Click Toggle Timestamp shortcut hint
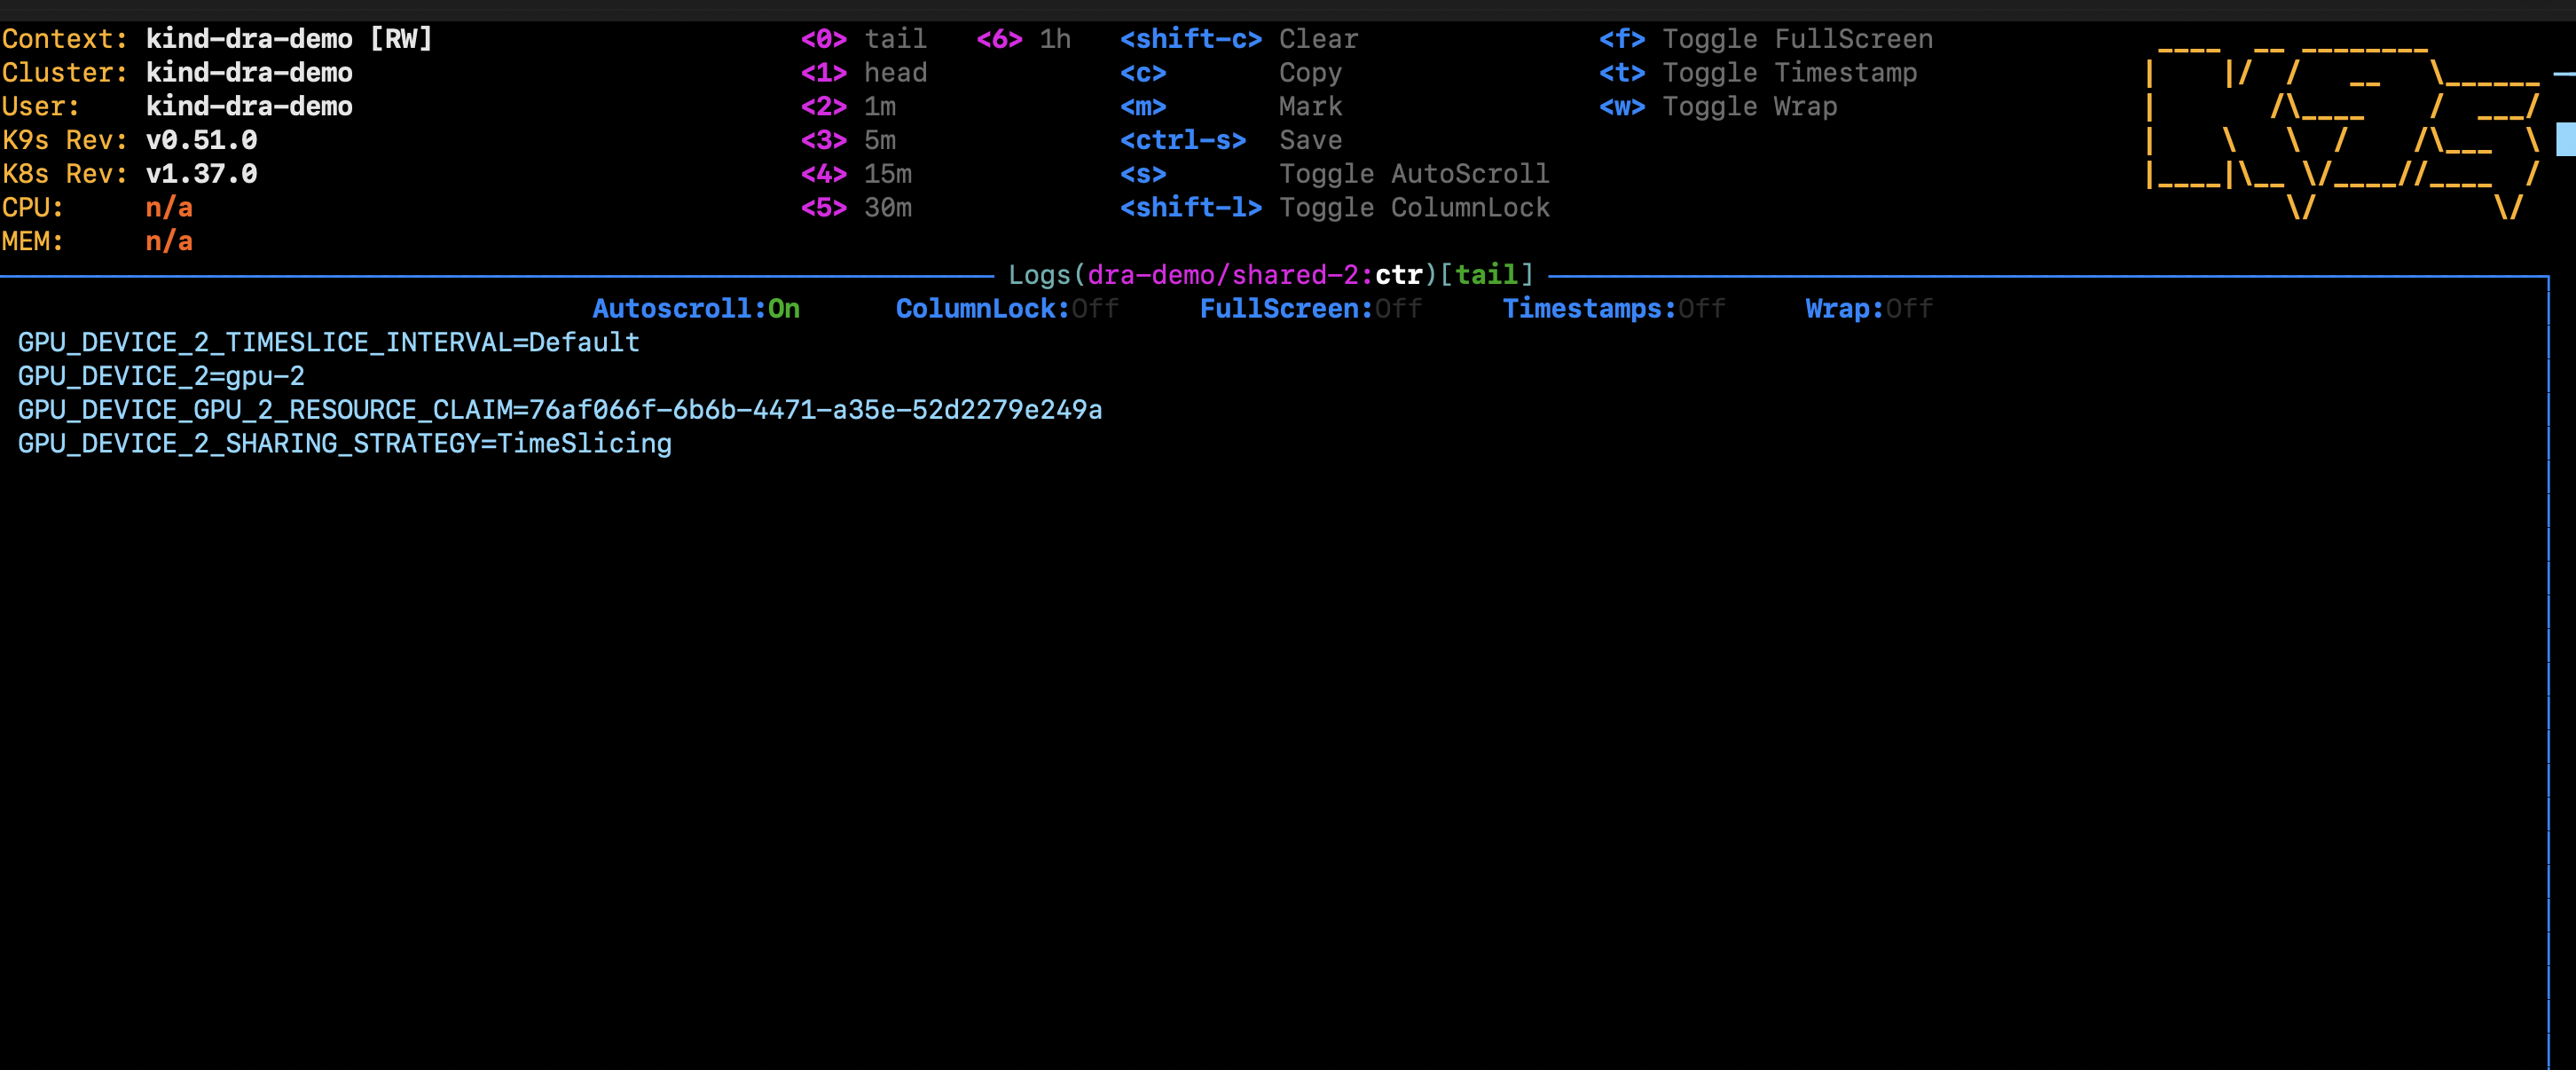This screenshot has width=2576, height=1070. point(1757,73)
